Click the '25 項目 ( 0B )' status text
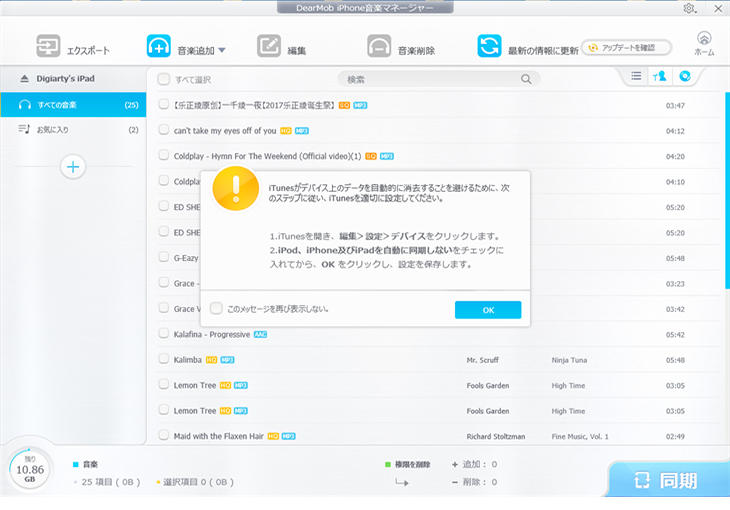 point(111,482)
